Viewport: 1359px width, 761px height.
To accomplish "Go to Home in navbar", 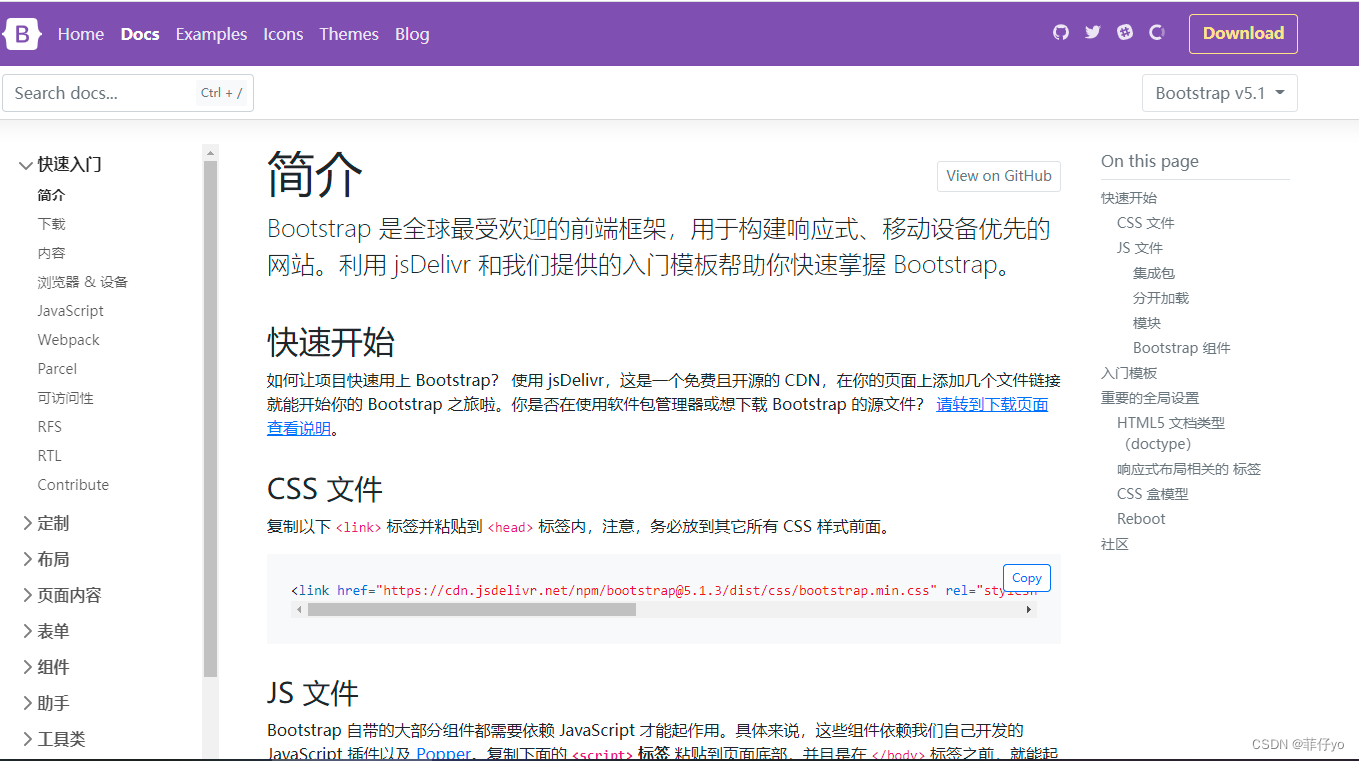I will [81, 34].
